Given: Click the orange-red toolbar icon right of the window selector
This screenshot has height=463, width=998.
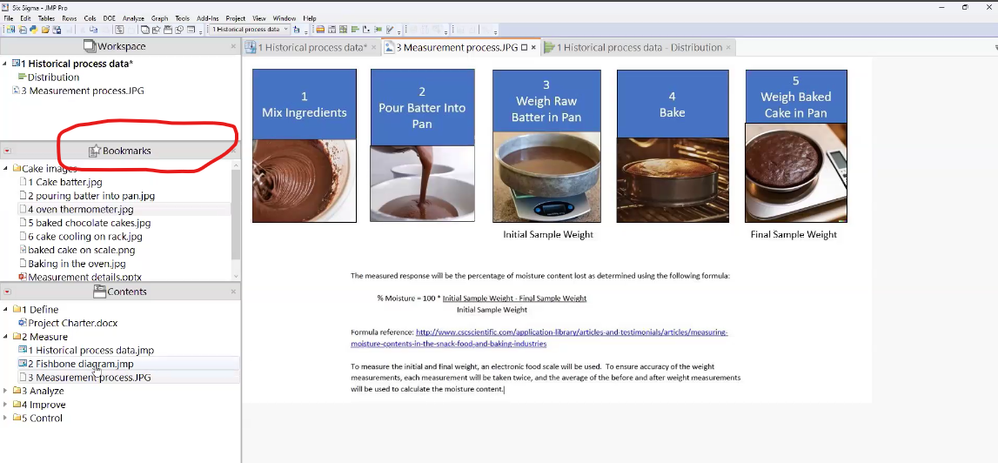Looking at the screenshot, I should coord(321,29).
